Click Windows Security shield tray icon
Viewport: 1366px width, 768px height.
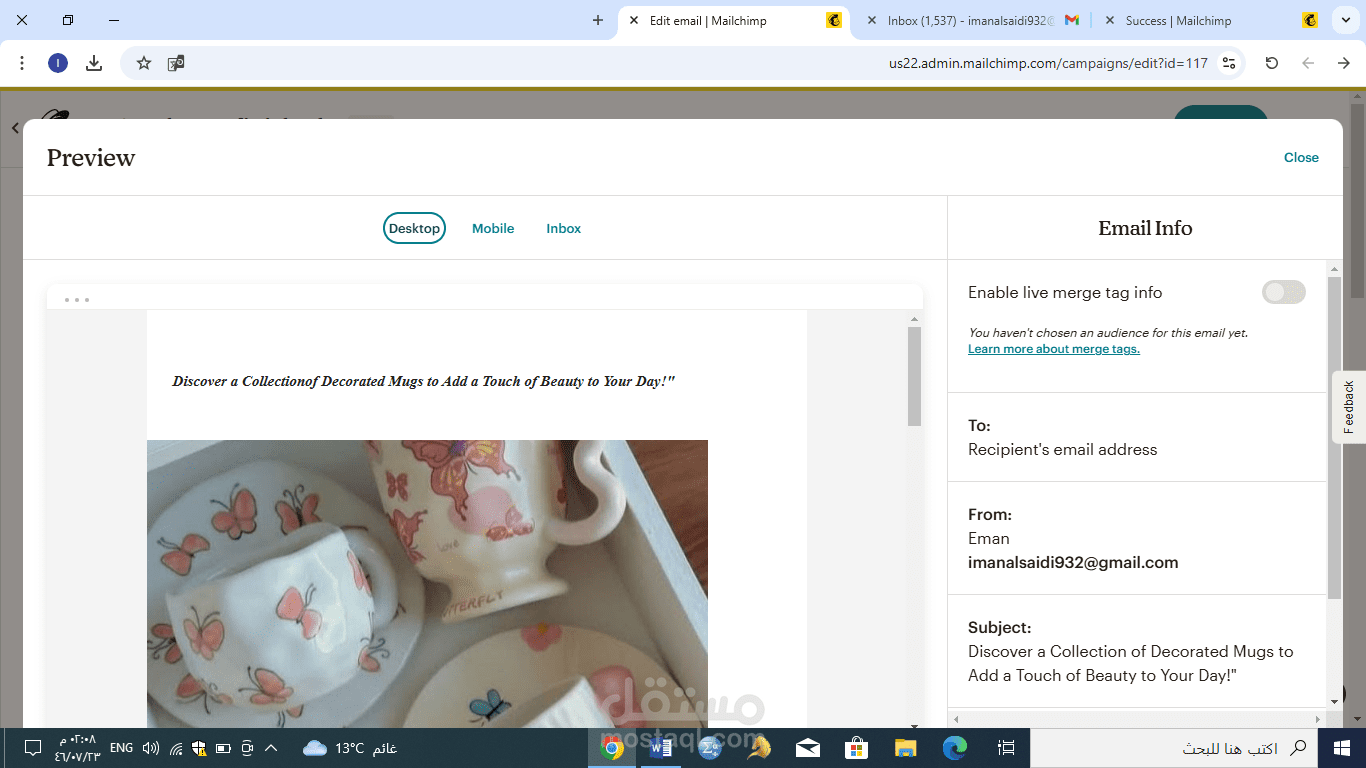199,748
